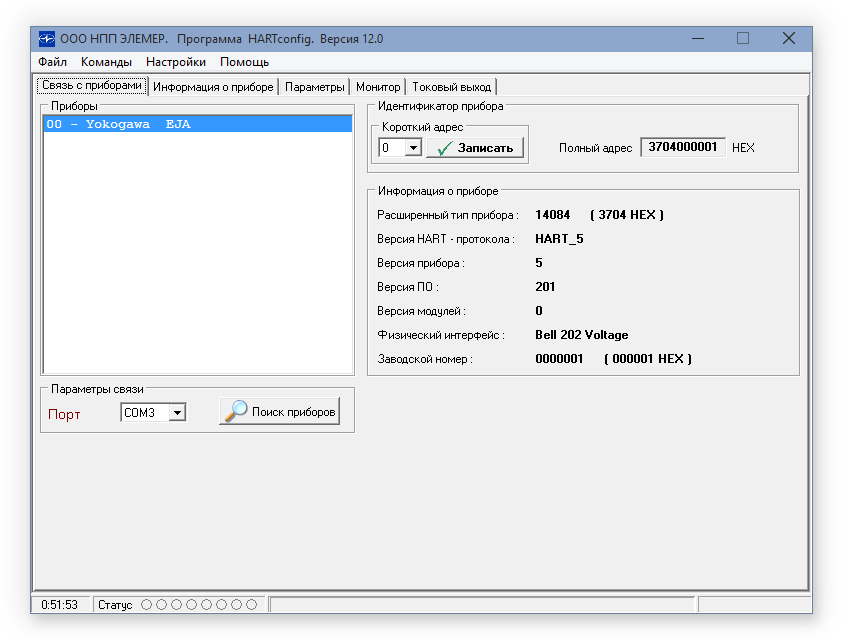843x640 pixels.
Task: Click the magnifier icon on Поиск приборов
Action: (237, 412)
